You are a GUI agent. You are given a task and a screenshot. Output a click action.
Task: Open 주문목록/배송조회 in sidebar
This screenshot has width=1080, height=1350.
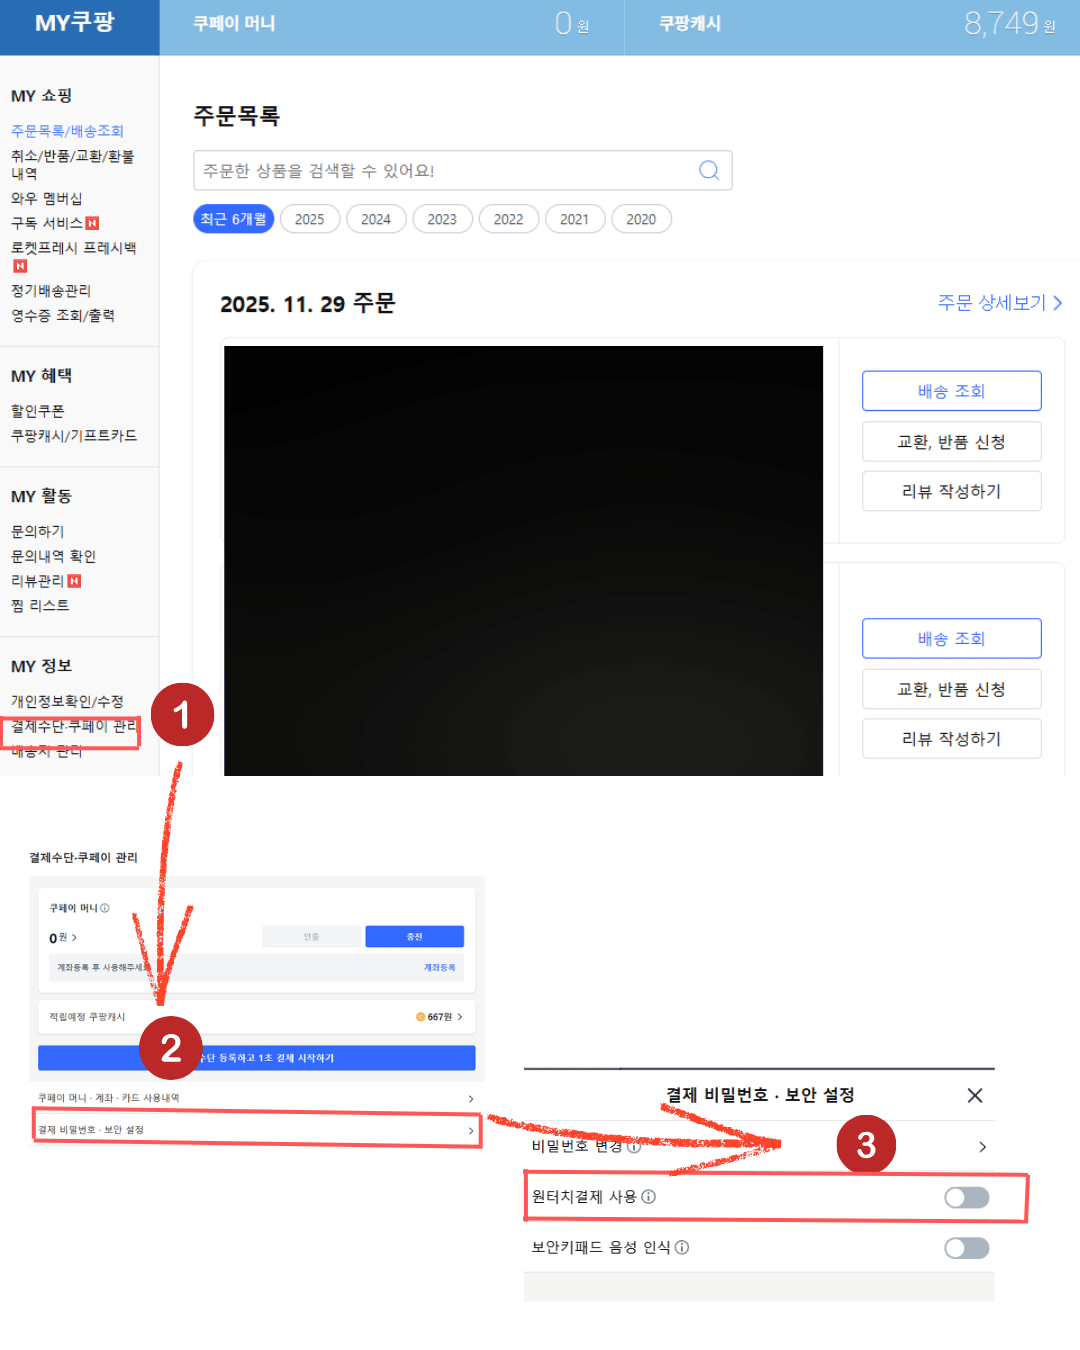(x=67, y=131)
